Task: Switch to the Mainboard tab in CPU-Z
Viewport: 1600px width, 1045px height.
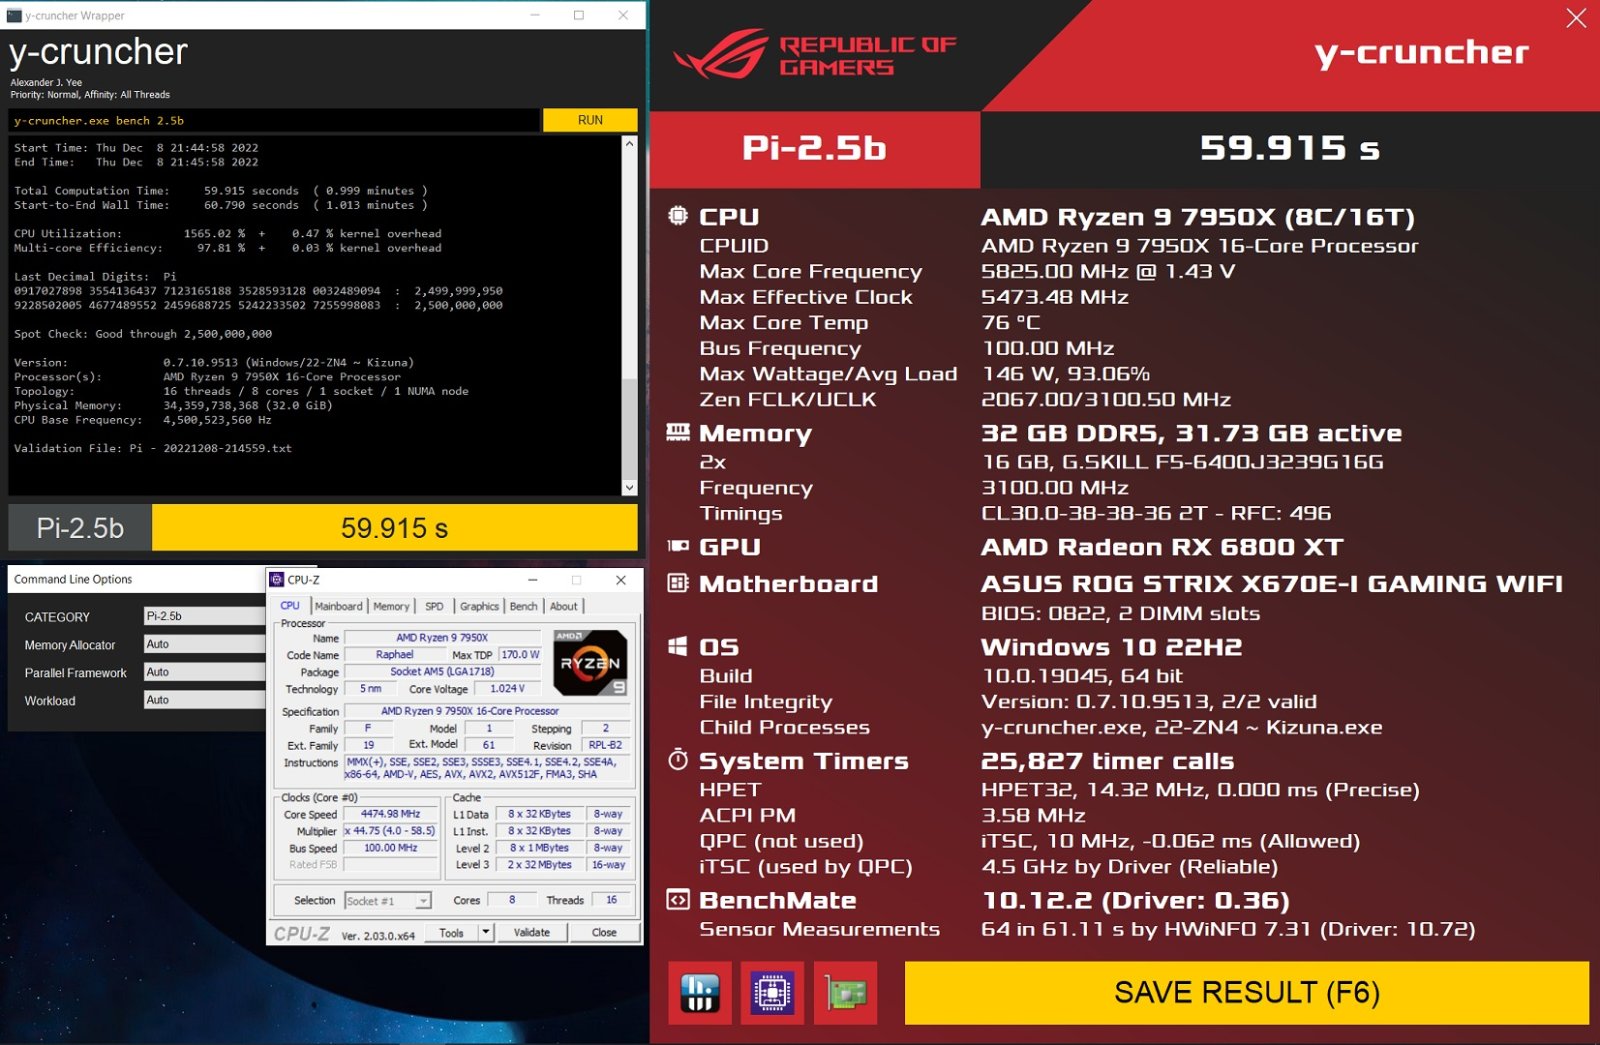Action: pyautogui.click(x=339, y=606)
